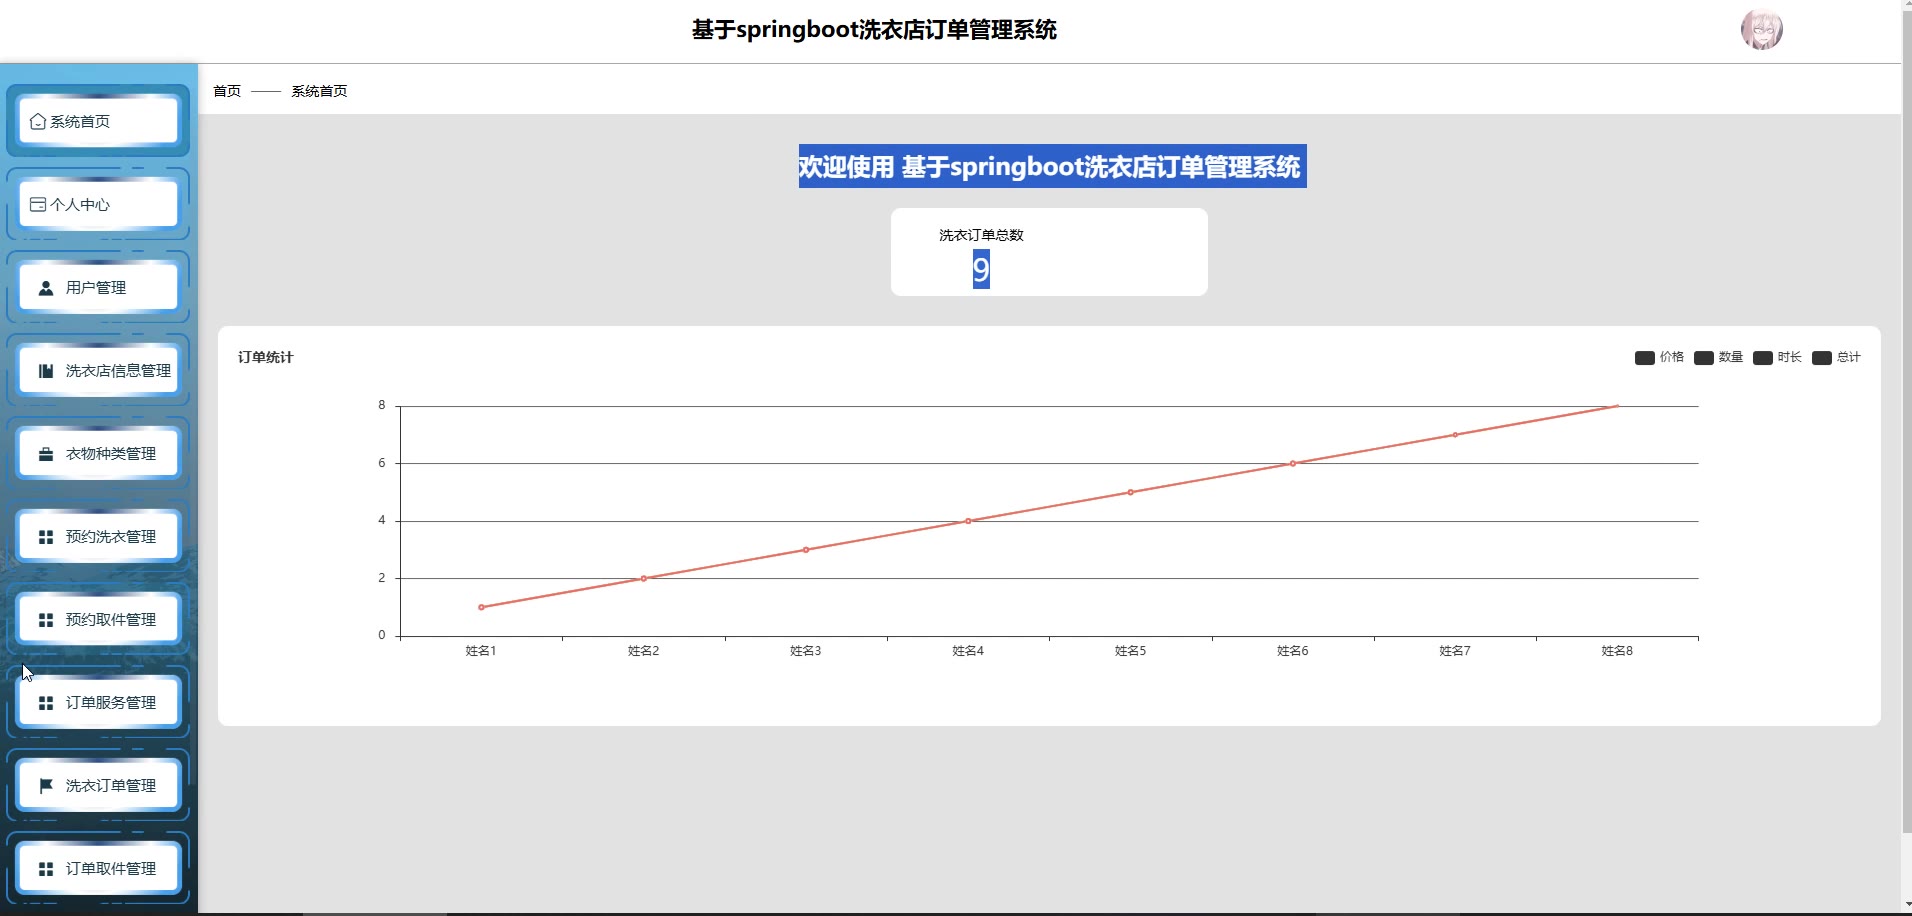Open 用户管理 in the sidebar
Screen dimensions: 1912x916
tap(98, 287)
